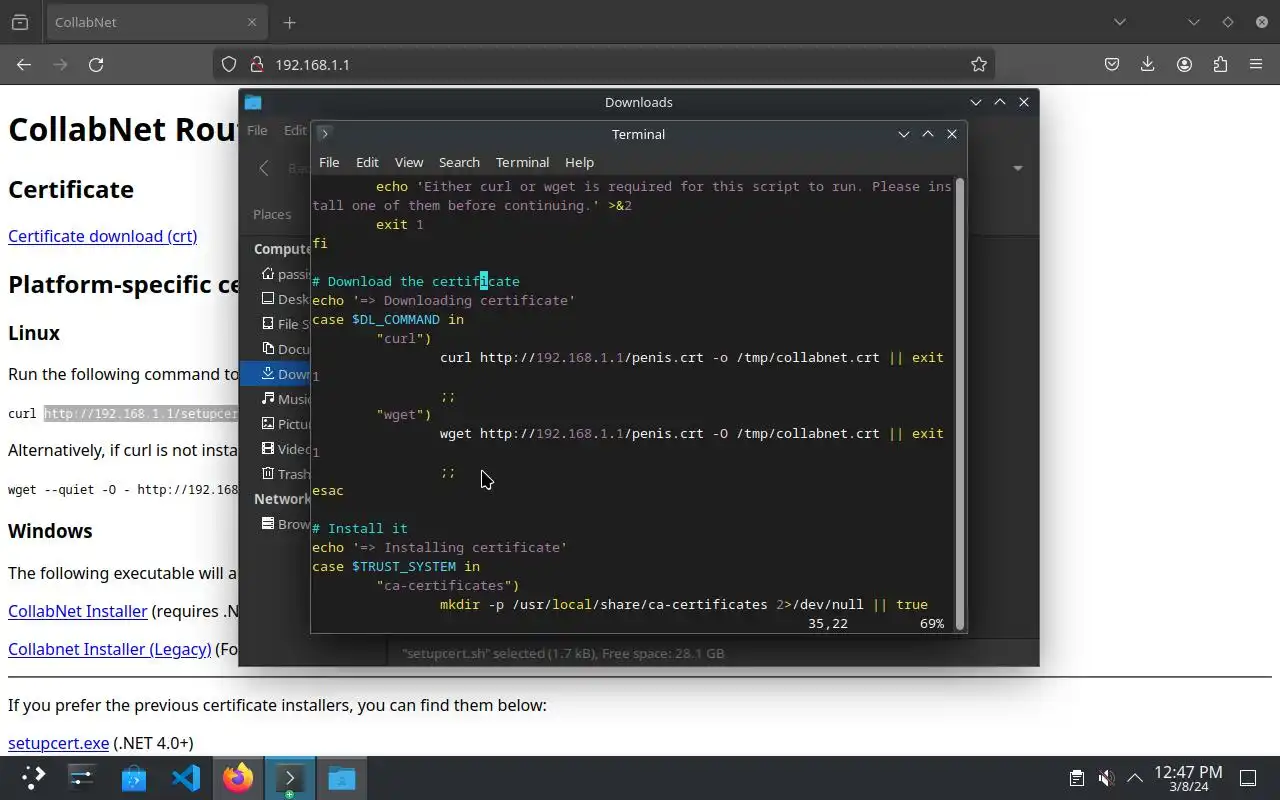Viewport: 1280px width, 800px height.
Task: Select Trash in the Places sidebar
Action: click(x=284, y=474)
